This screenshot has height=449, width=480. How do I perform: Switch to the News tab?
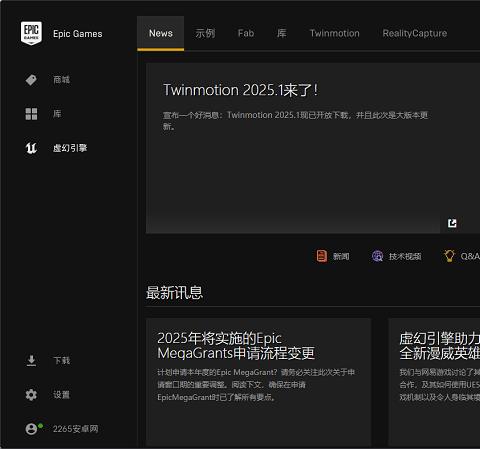point(161,33)
